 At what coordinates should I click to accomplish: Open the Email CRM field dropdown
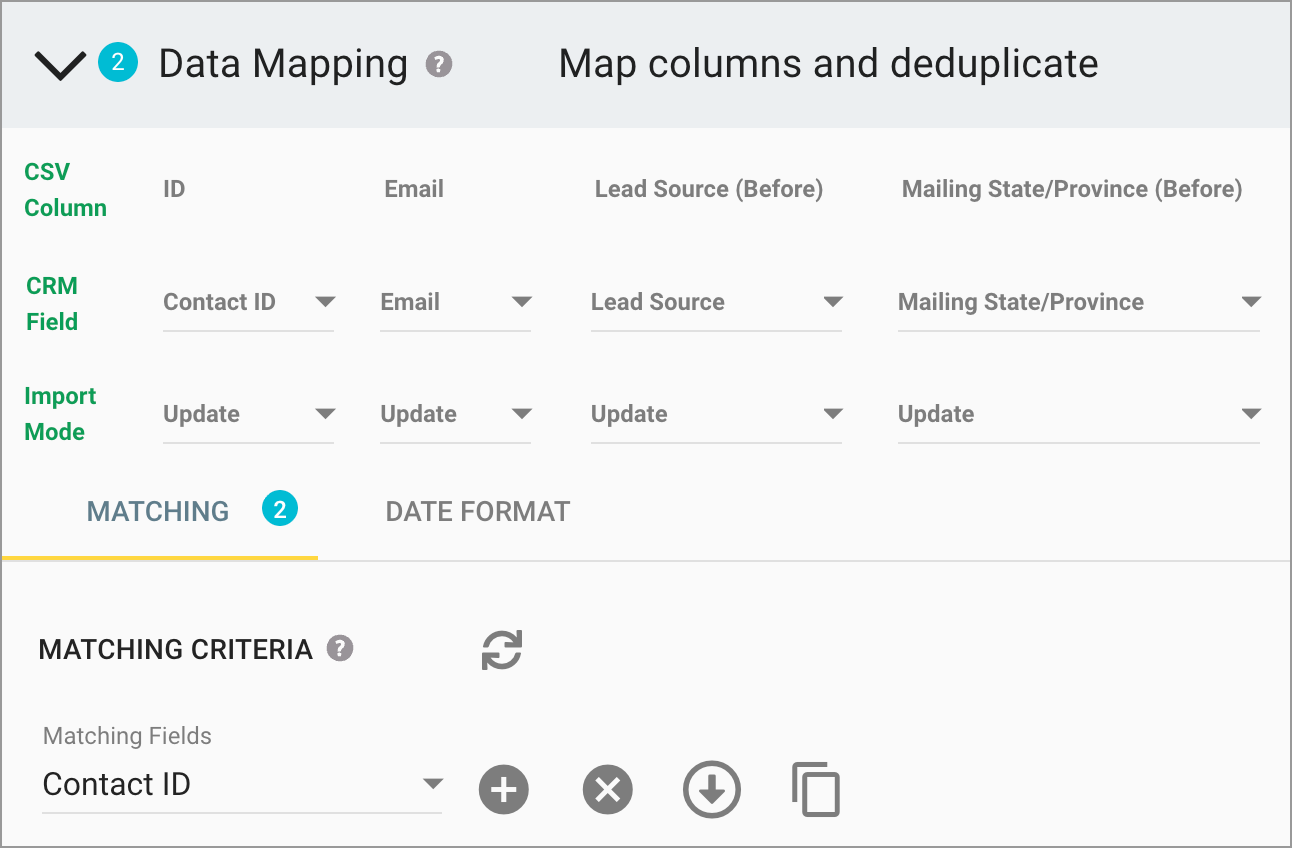tap(521, 302)
